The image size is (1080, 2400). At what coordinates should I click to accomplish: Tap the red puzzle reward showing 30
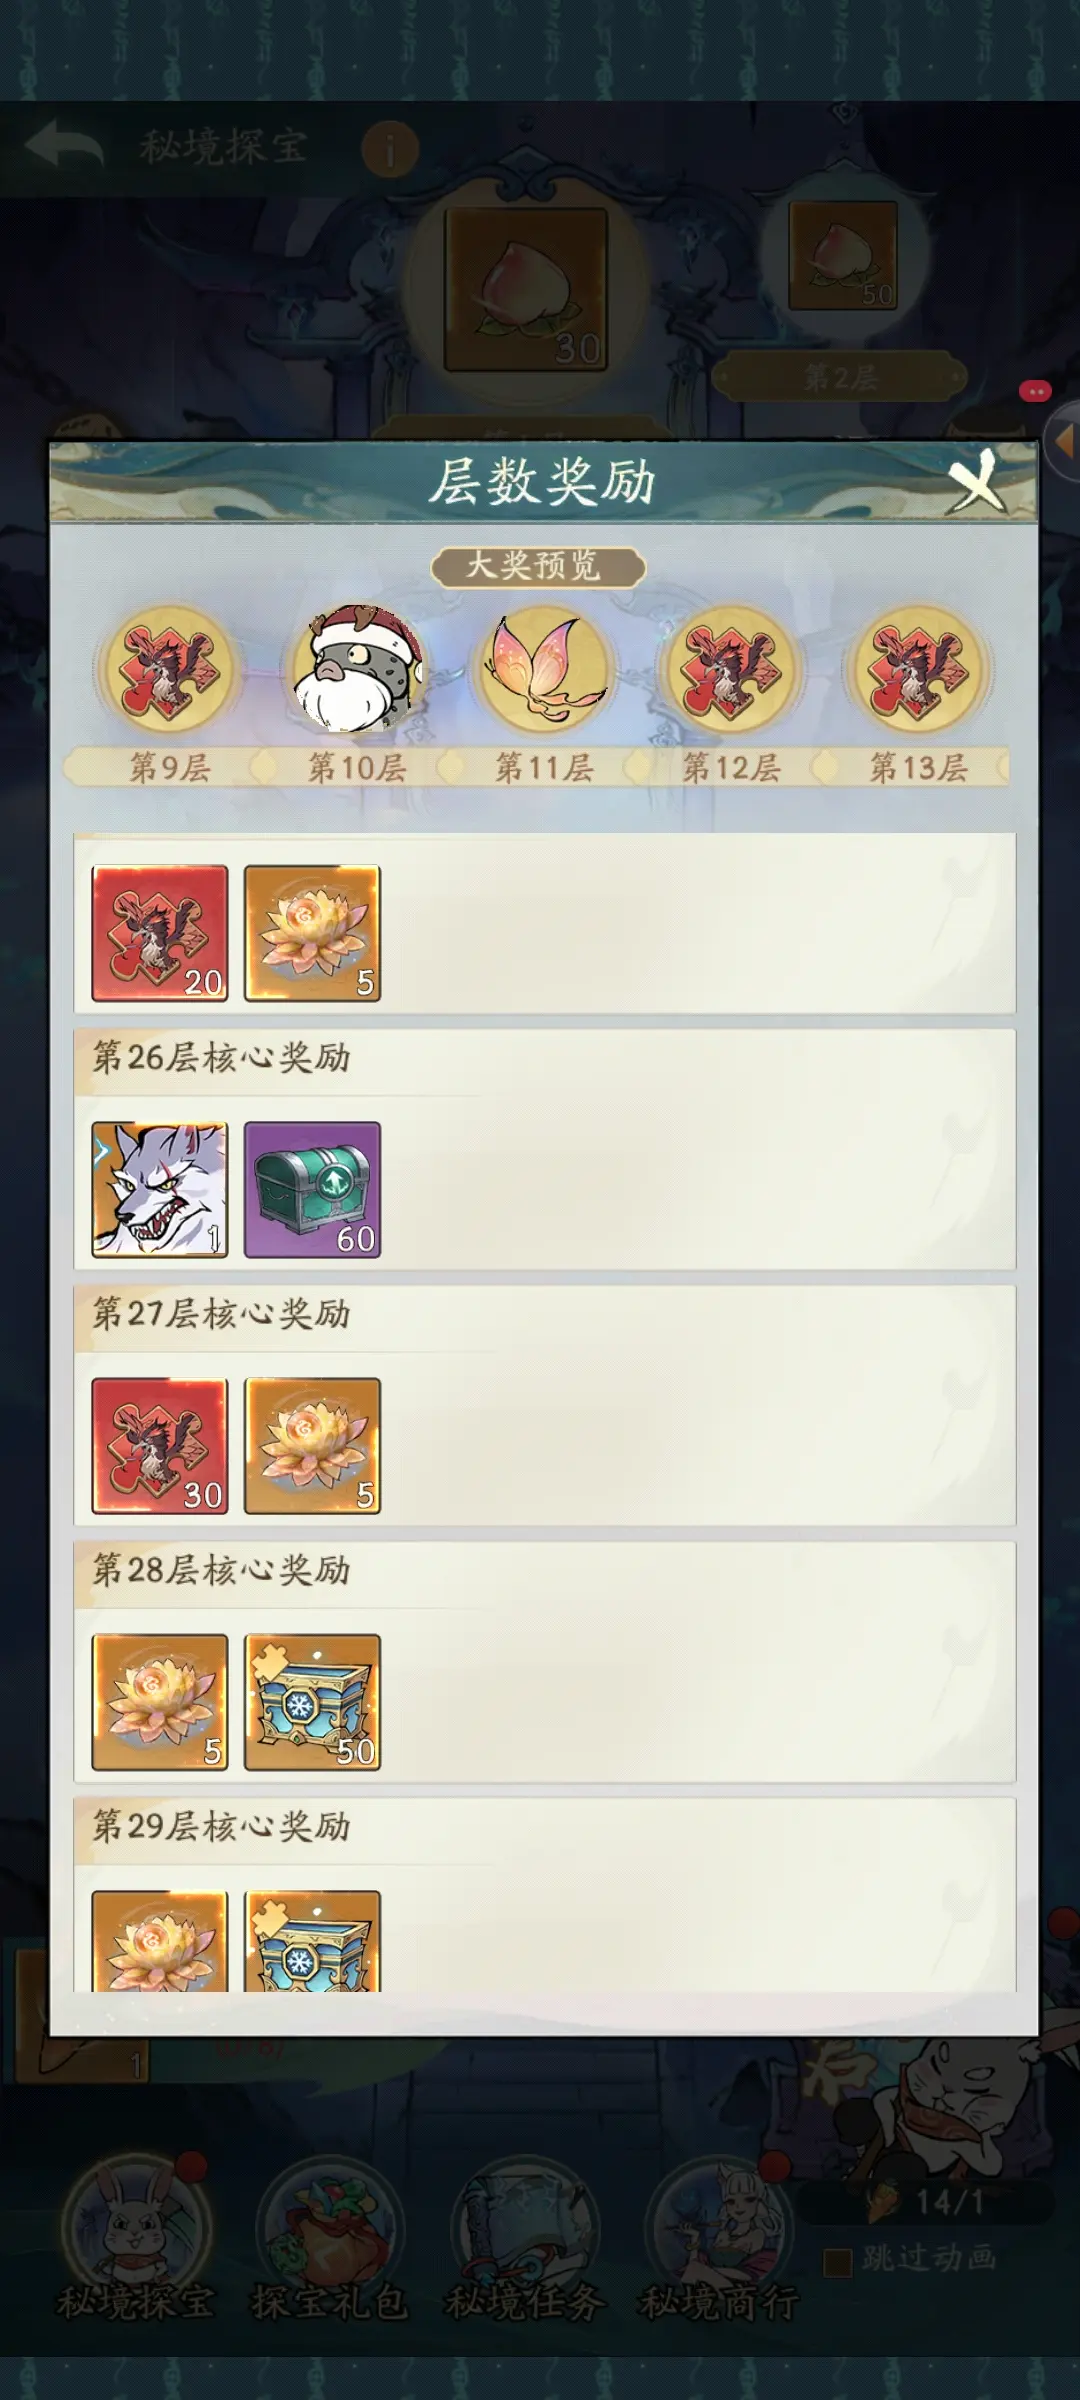click(x=160, y=1446)
